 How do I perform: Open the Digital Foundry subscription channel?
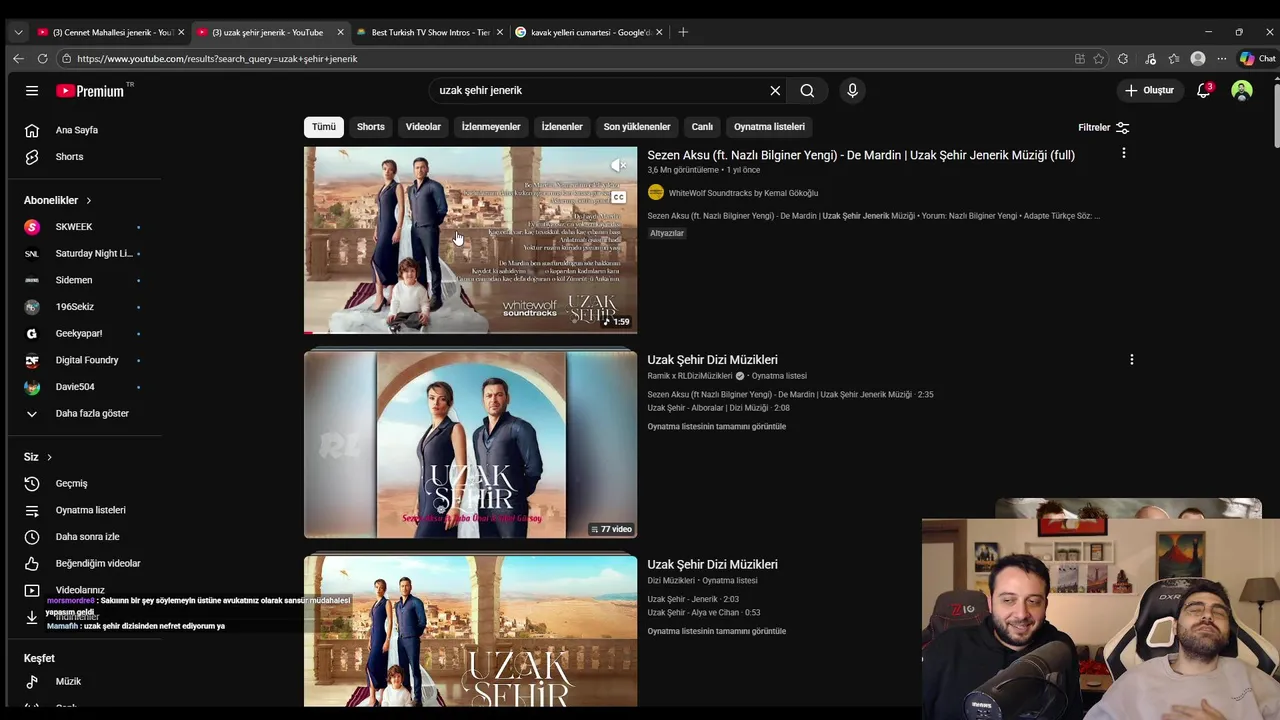point(85,360)
